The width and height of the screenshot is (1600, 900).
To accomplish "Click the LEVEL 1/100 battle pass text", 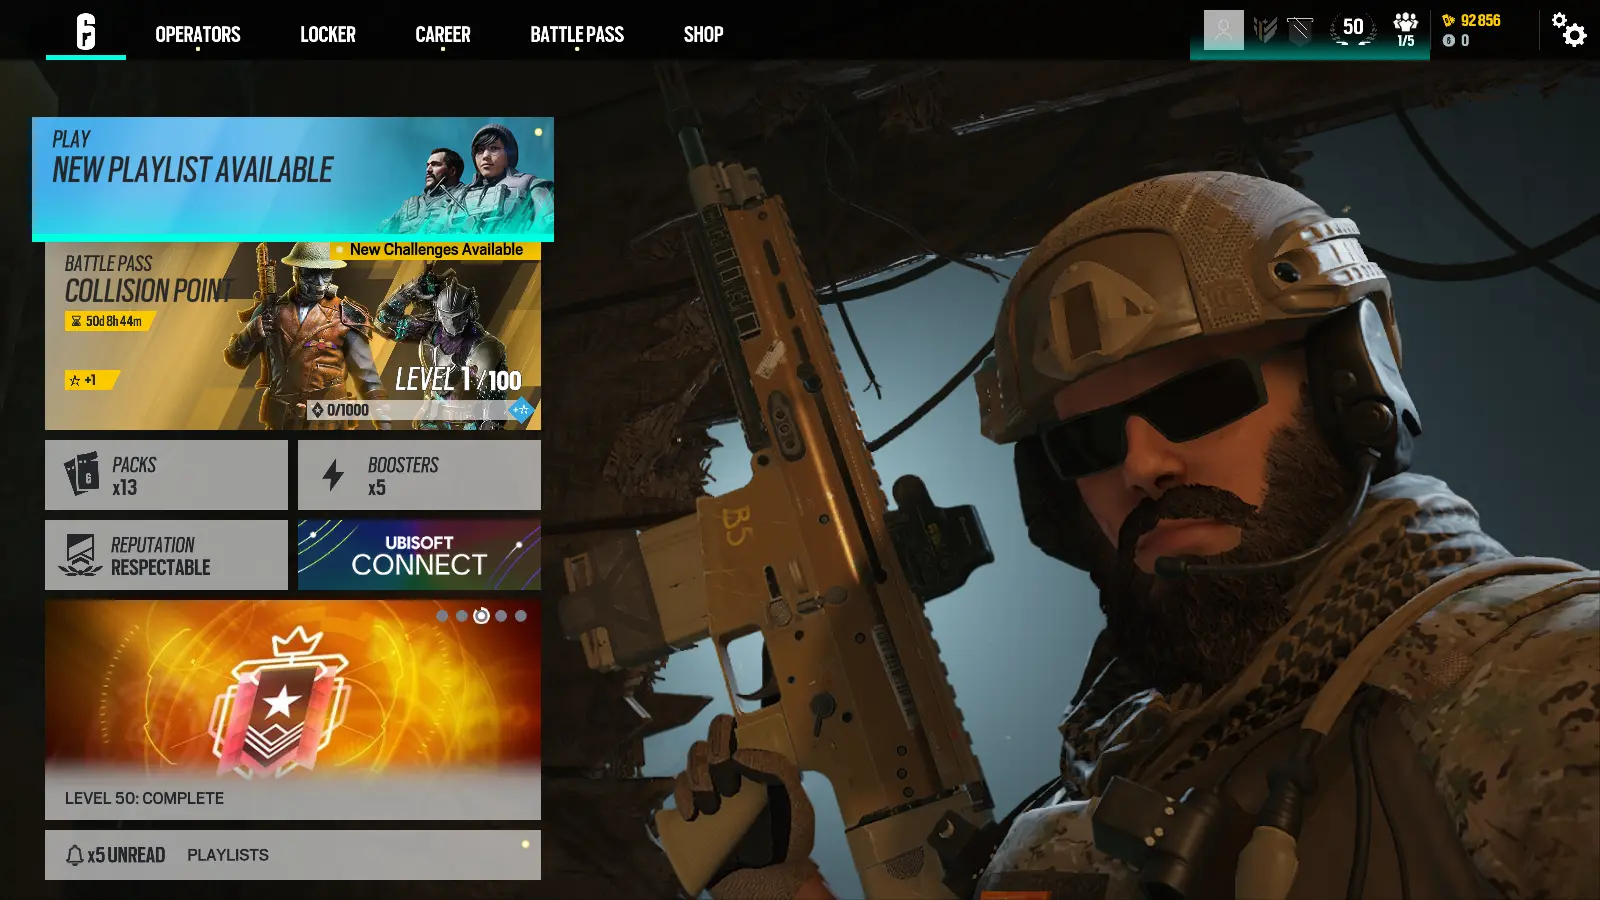I will [x=458, y=379].
